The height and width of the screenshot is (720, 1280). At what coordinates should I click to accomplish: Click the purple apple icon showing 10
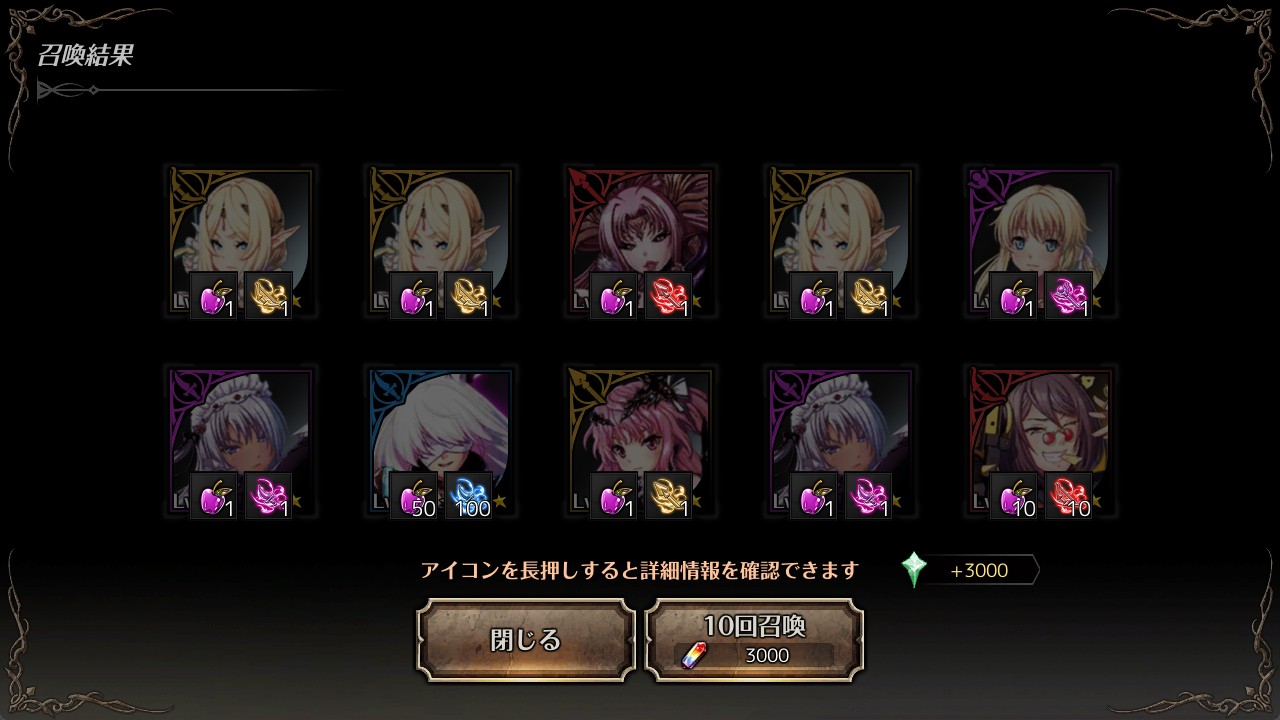[x=1013, y=495]
